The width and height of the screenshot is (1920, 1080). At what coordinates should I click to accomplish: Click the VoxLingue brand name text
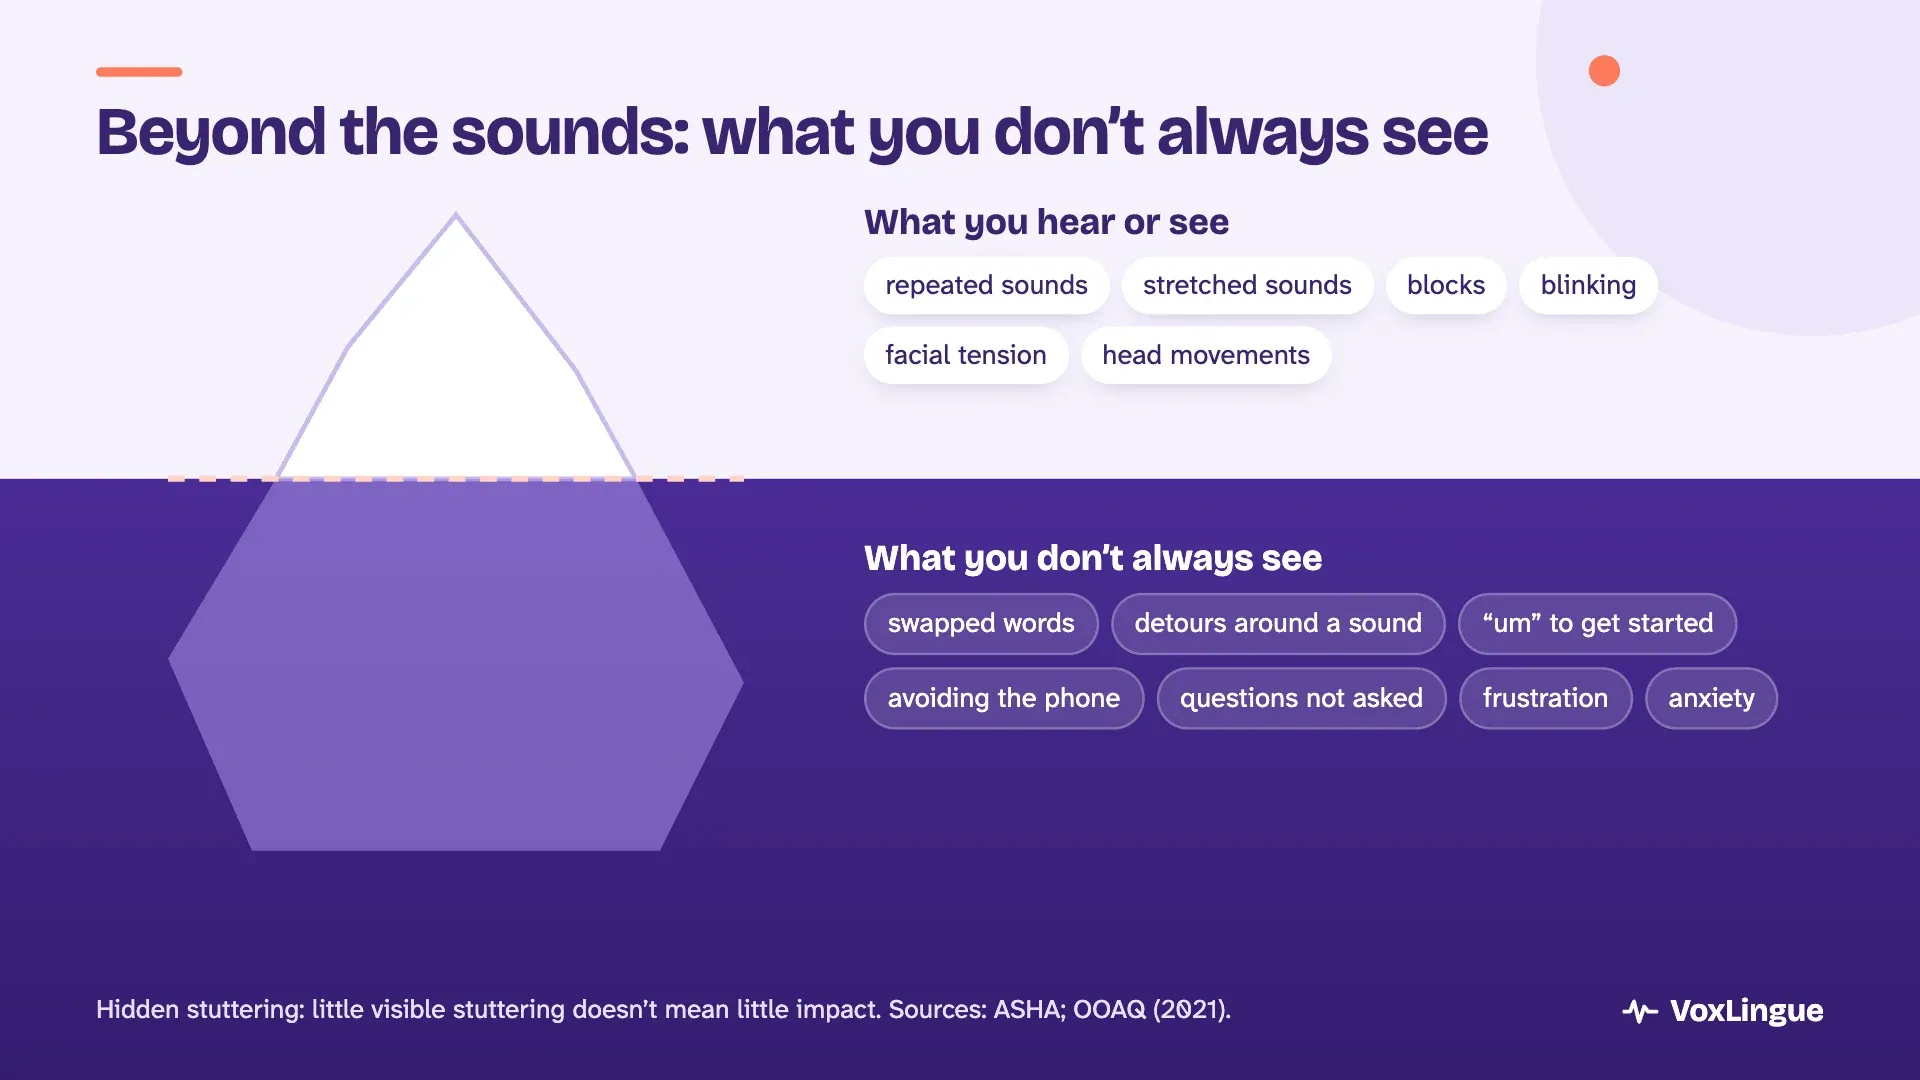pos(1746,1011)
